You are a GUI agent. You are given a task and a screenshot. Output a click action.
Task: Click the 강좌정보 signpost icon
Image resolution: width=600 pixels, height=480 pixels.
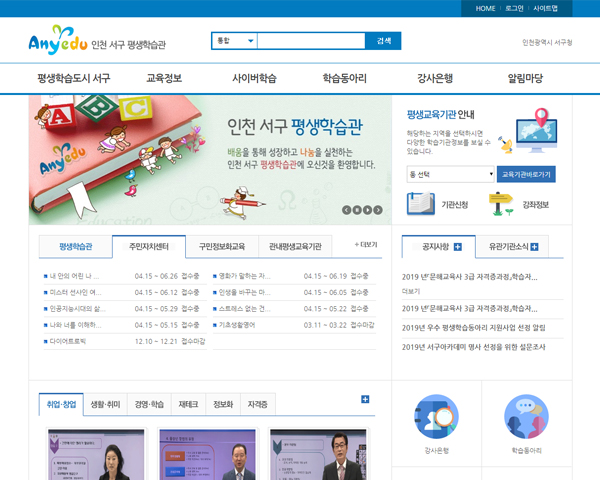tap(501, 204)
